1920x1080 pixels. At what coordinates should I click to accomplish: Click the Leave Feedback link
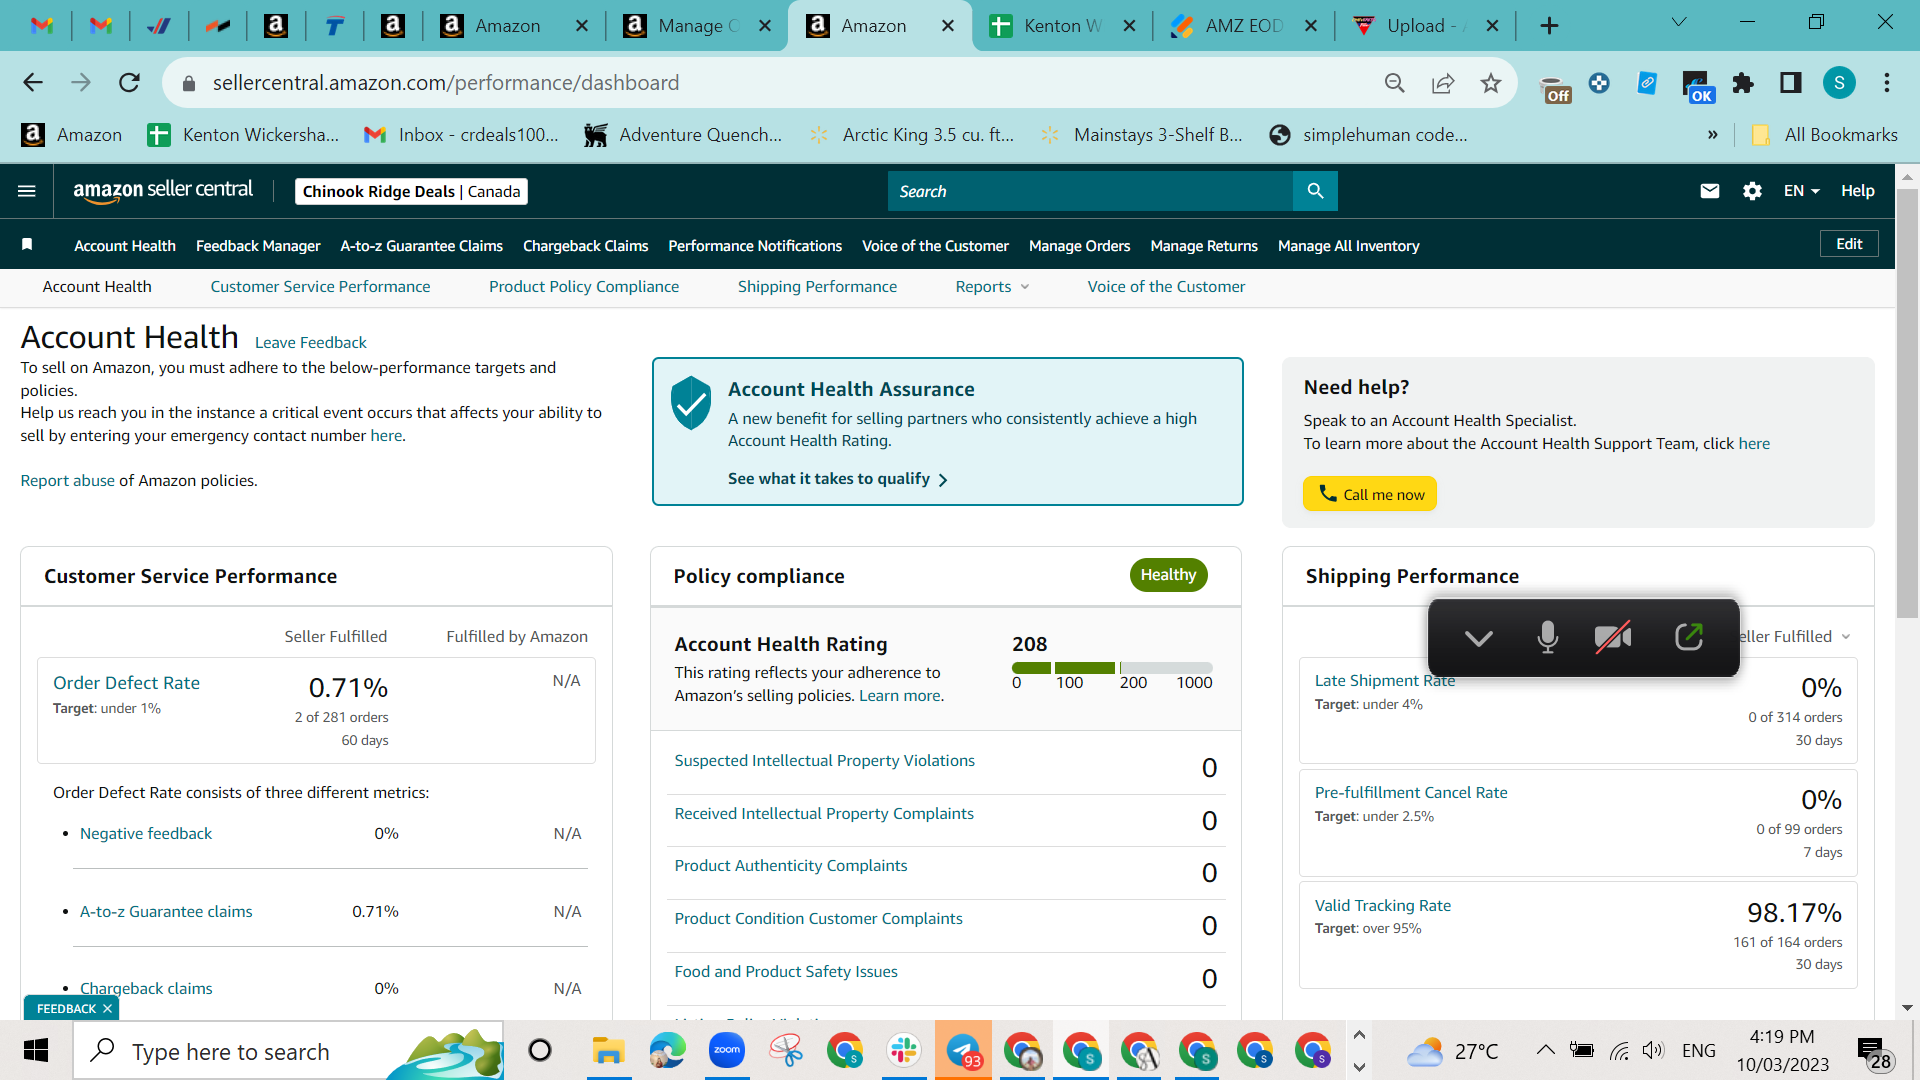310,343
